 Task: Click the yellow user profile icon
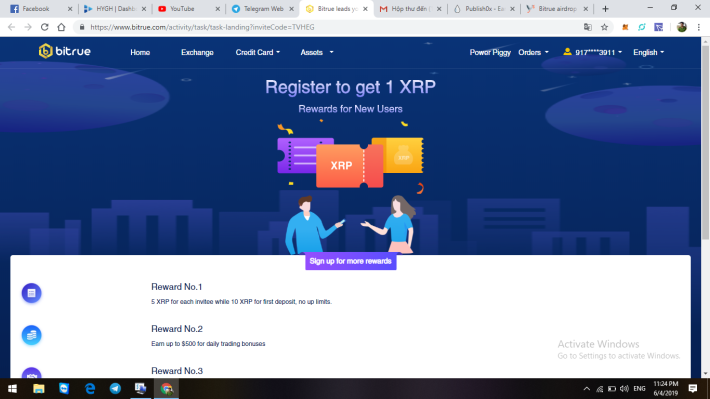(x=567, y=52)
